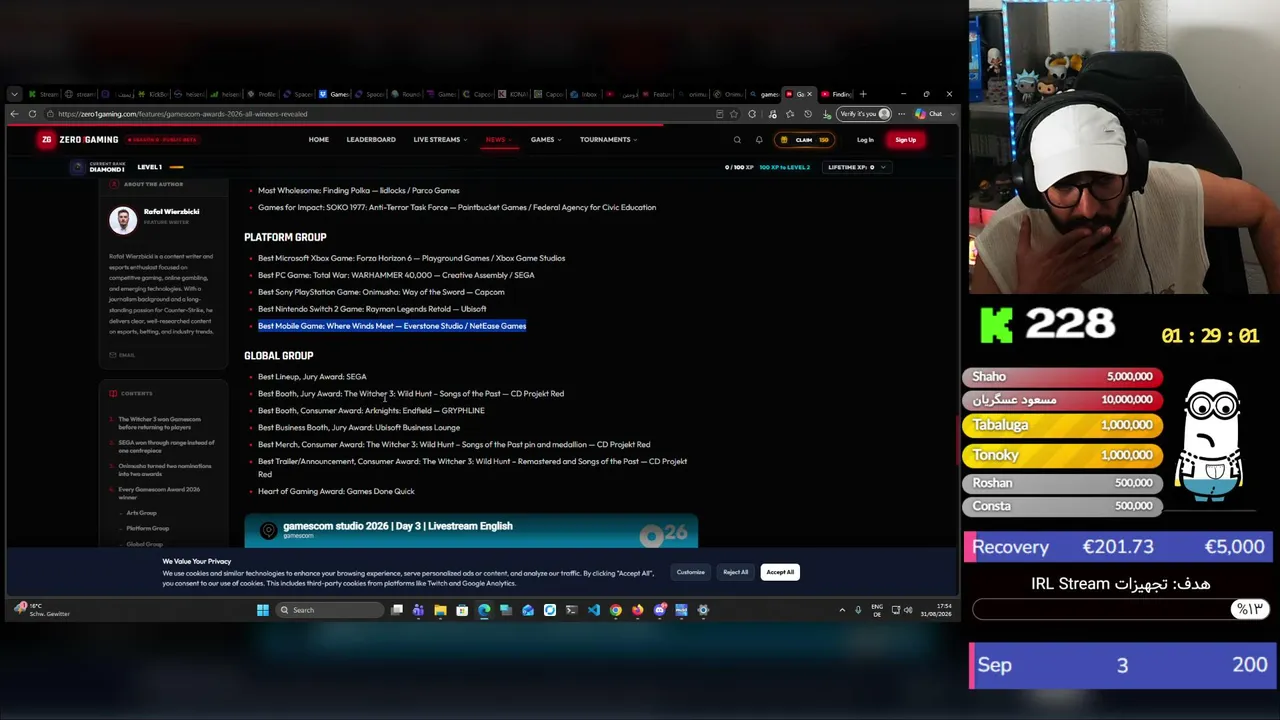Open File Explorer from the taskbar

(440, 610)
